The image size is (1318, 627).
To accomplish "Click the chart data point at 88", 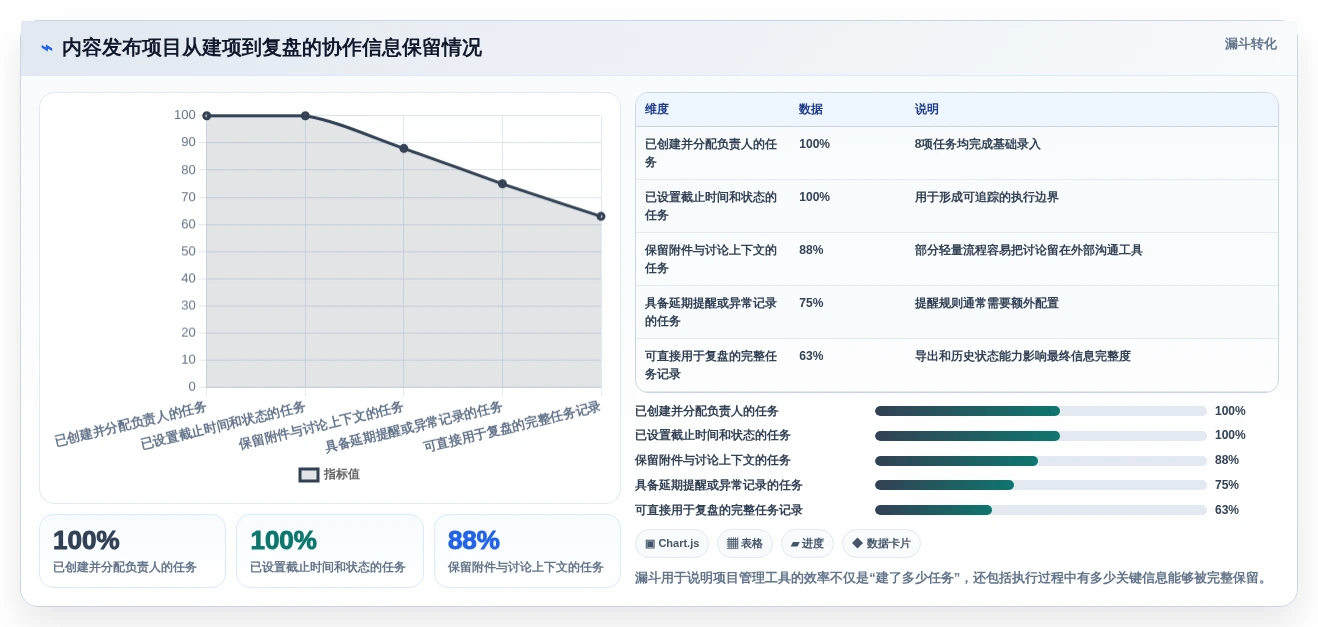I will pos(404,148).
